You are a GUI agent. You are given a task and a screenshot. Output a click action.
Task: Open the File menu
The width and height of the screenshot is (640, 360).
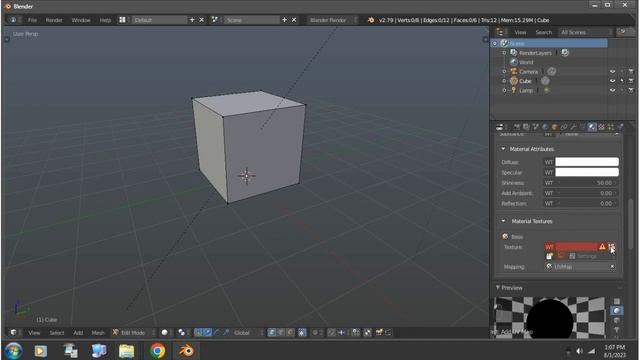click(x=32, y=20)
